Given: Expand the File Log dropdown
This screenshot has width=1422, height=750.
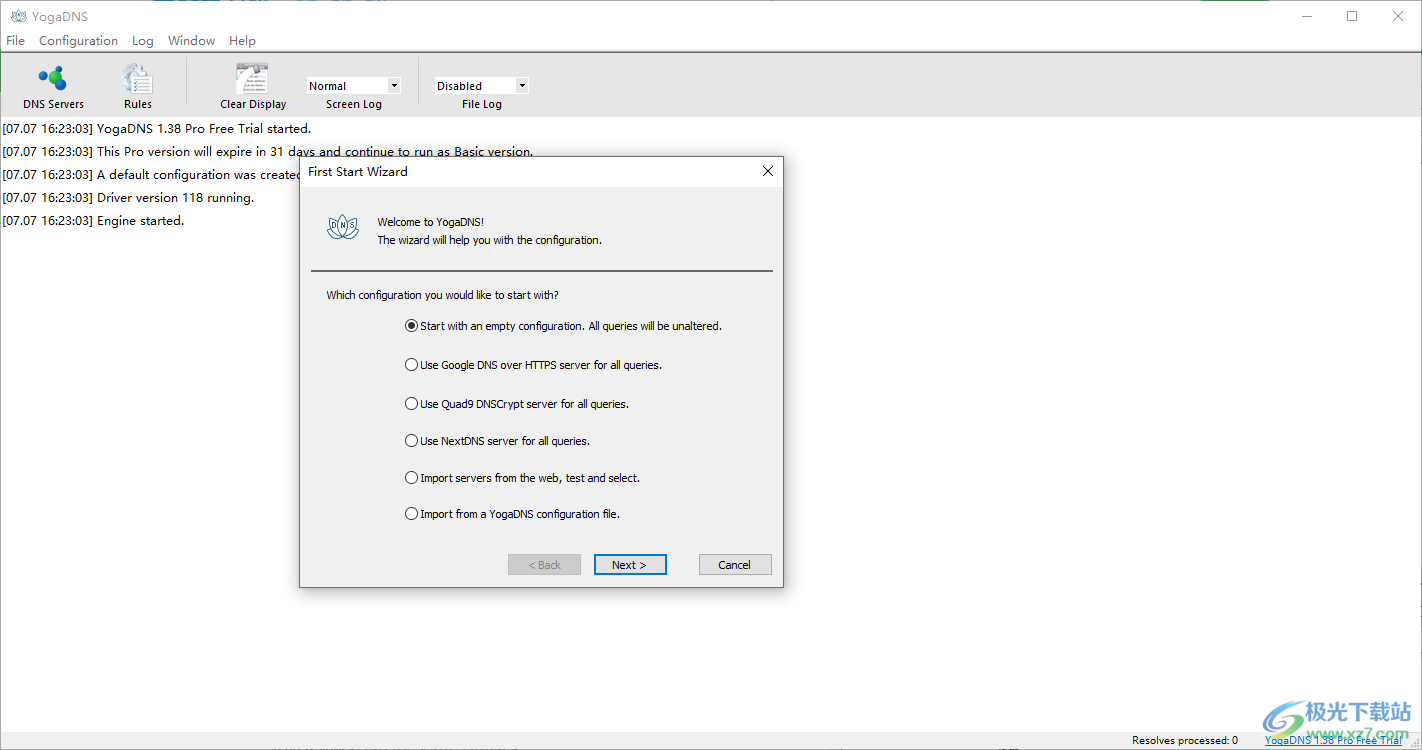Looking at the screenshot, I should point(522,86).
